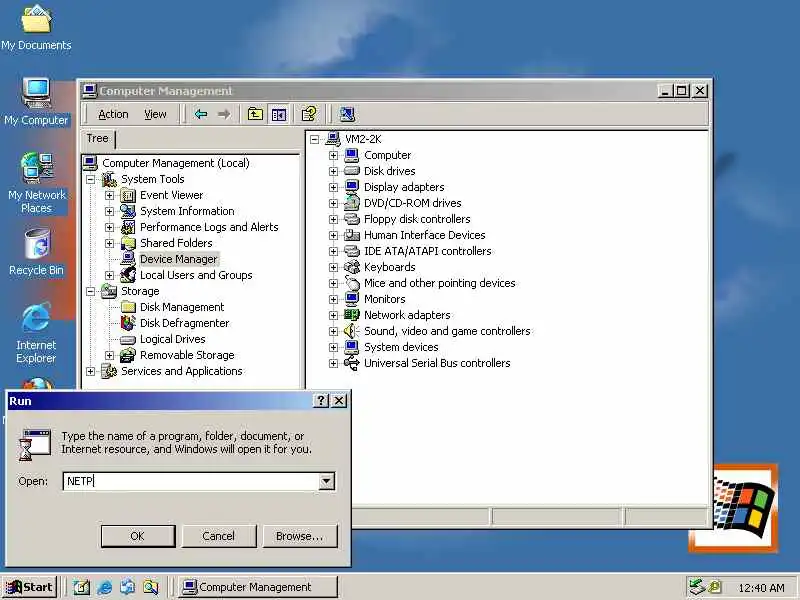The width and height of the screenshot is (800, 600).
Task: Select System devices entry
Action: [x=401, y=347]
